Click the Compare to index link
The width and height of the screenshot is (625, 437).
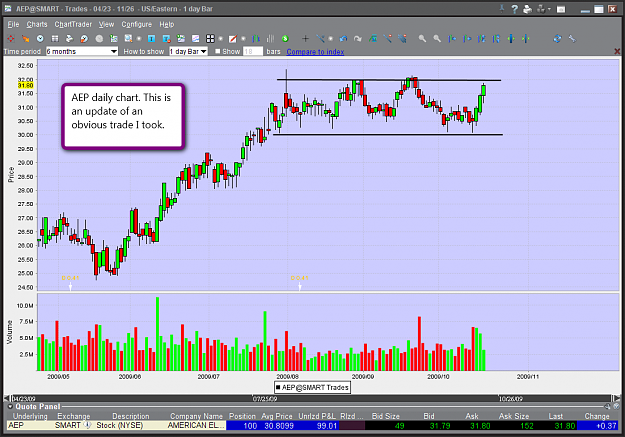315,51
